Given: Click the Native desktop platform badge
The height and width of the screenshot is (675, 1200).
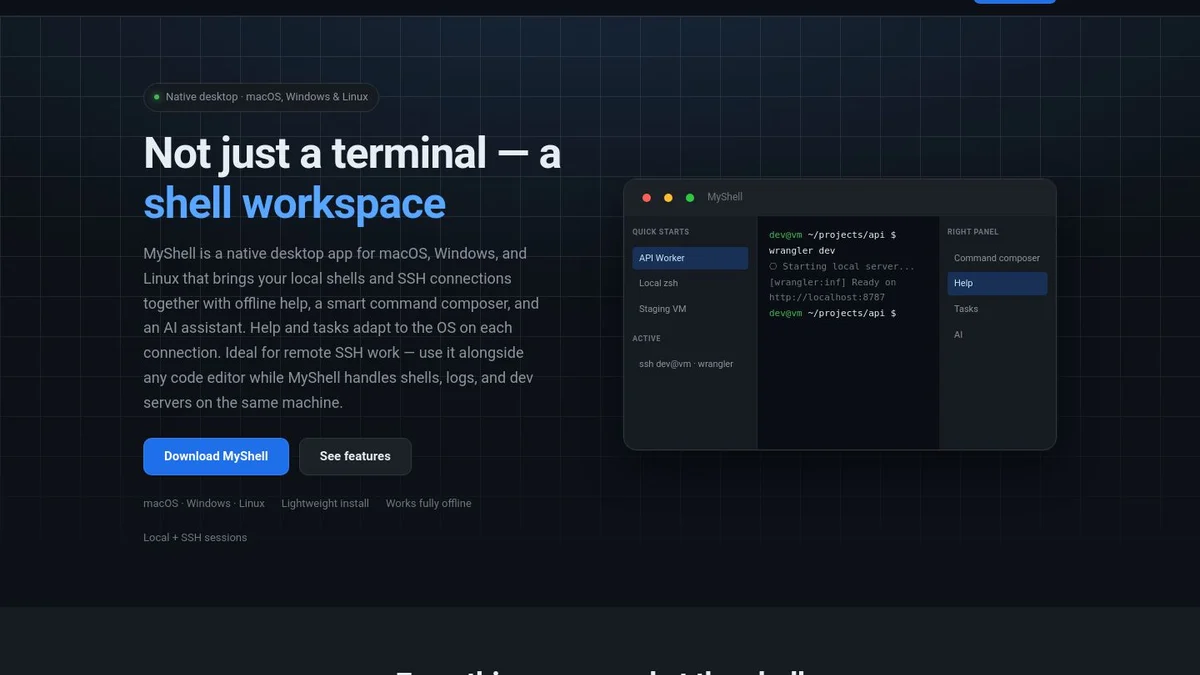Looking at the screenshot, I should coord(261,97).
